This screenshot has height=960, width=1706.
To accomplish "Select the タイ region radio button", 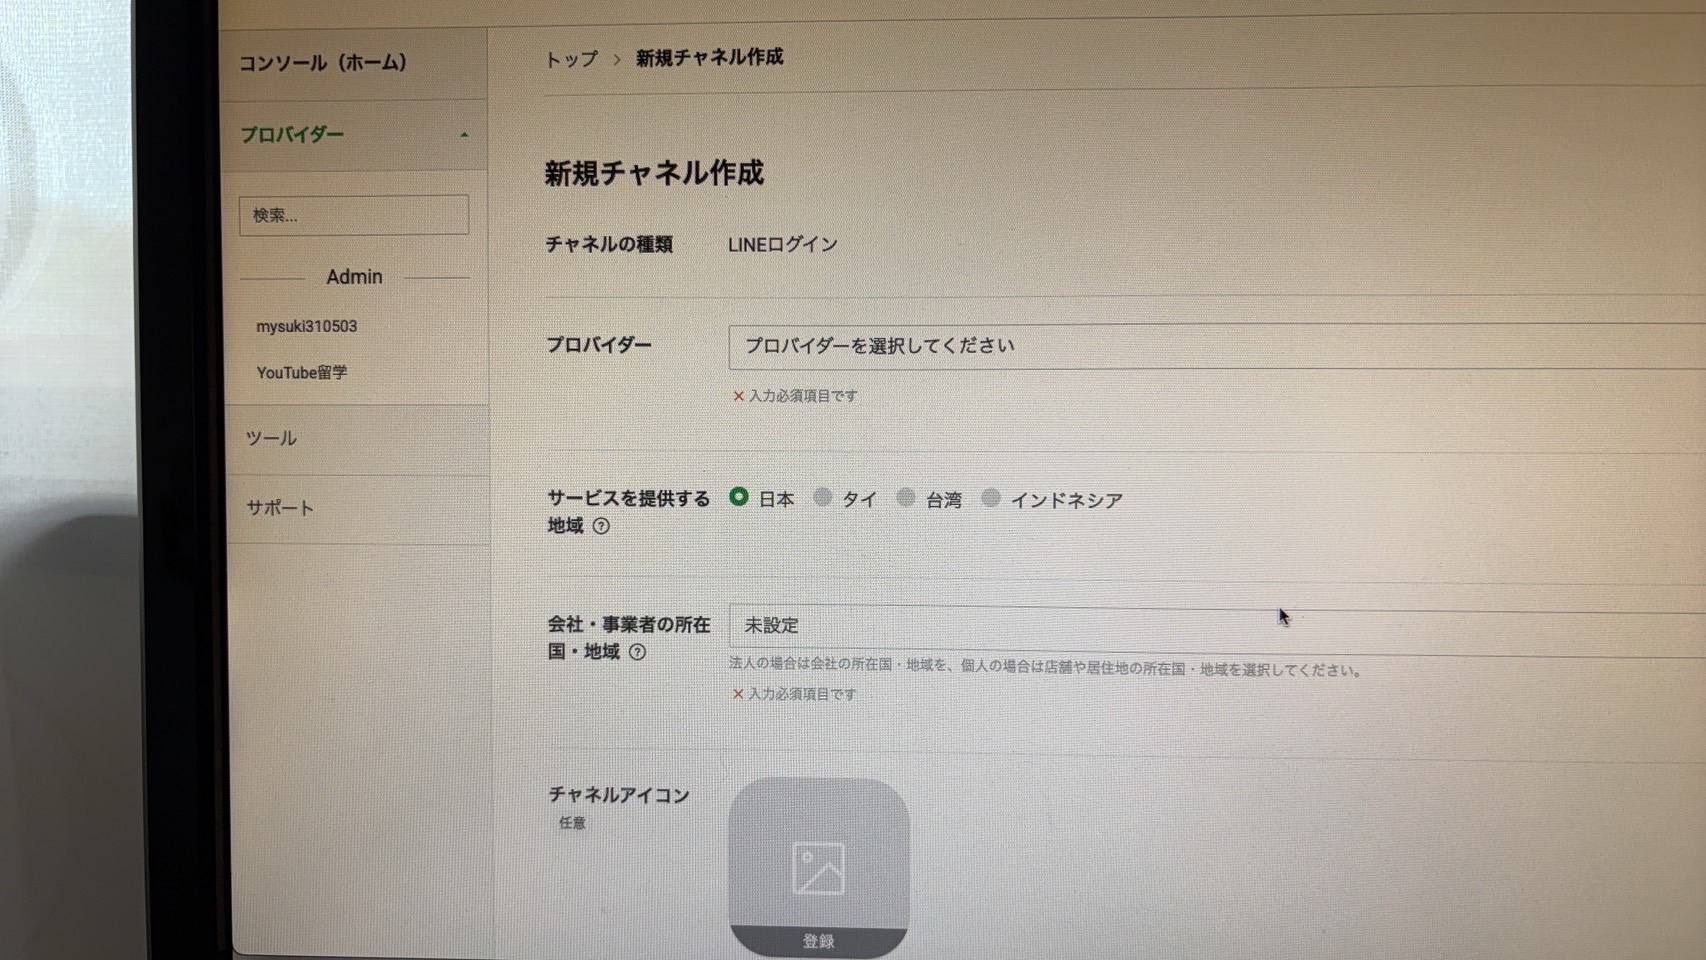I will (x=822, y=497).
